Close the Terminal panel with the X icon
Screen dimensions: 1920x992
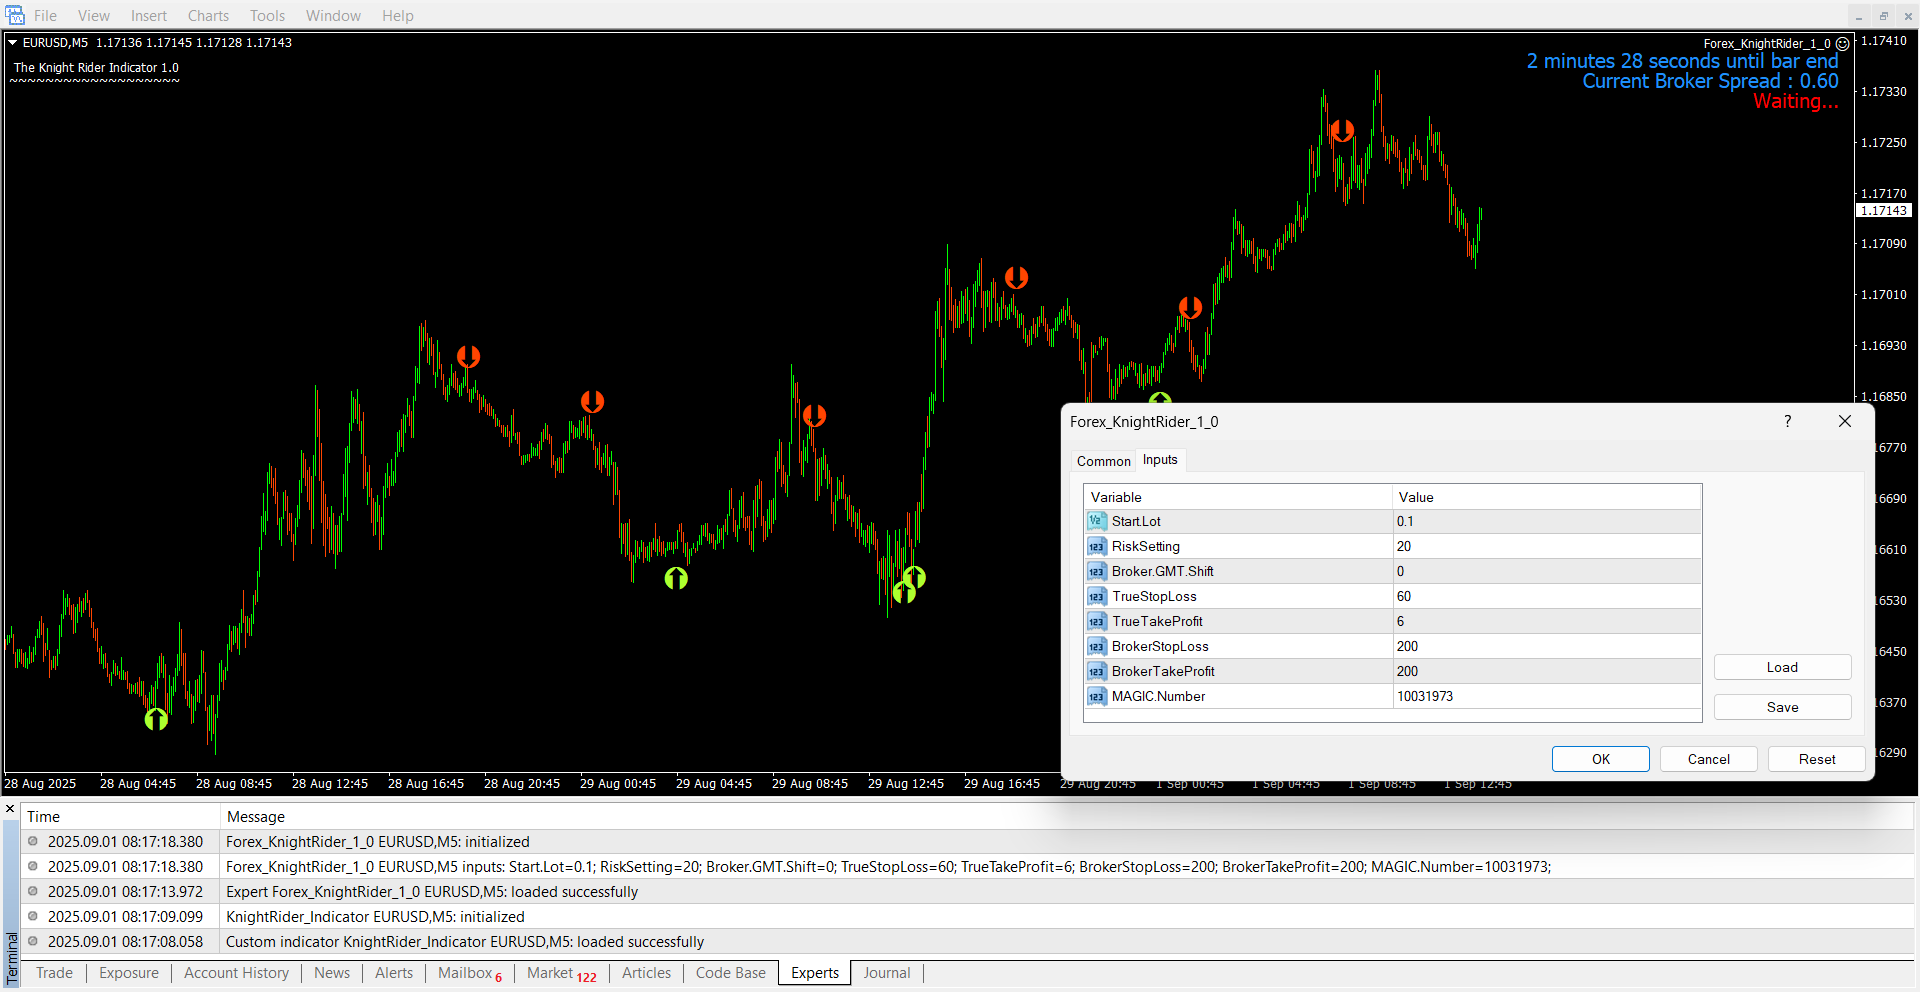(x=10, y=808)
